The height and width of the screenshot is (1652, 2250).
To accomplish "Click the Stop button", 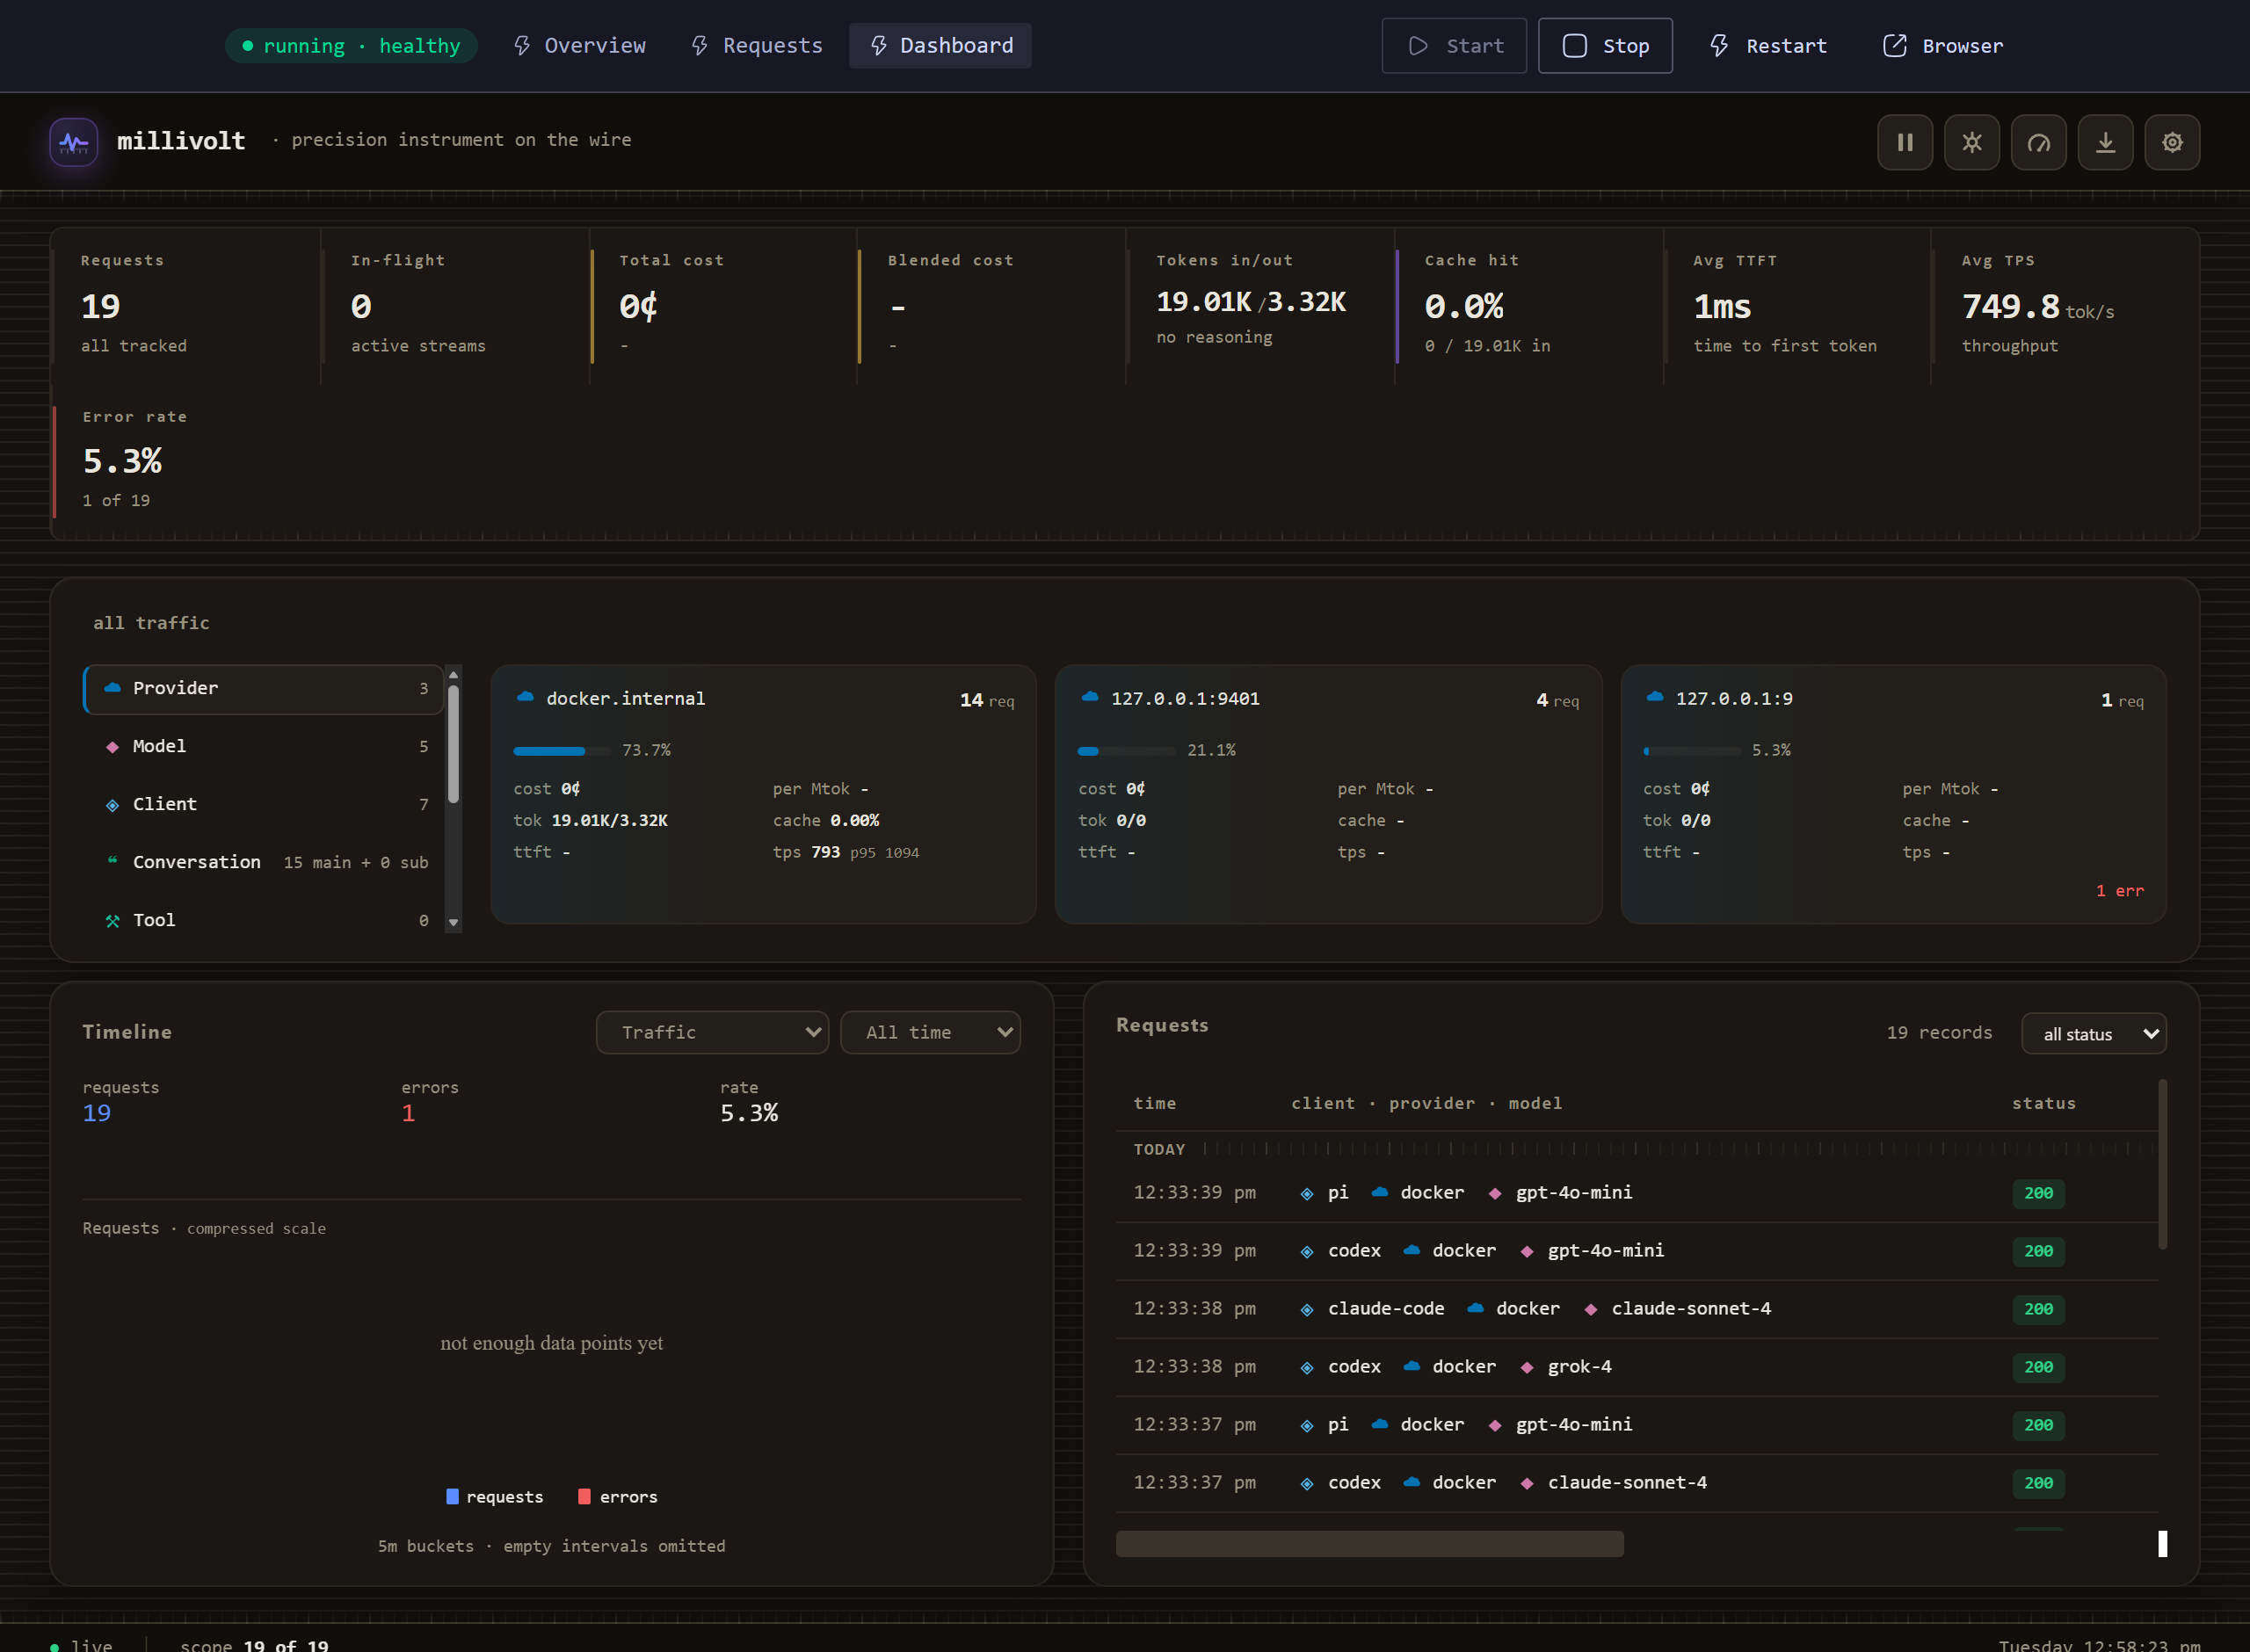I will point(1605,46).
